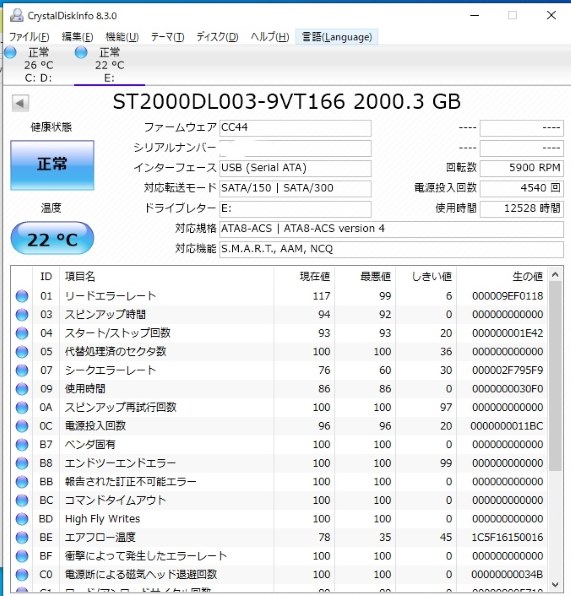Select the シークエラーレート row name
The width and height of the screenshot is (571, 596).
pyautogui.click(x=110, y=371)
